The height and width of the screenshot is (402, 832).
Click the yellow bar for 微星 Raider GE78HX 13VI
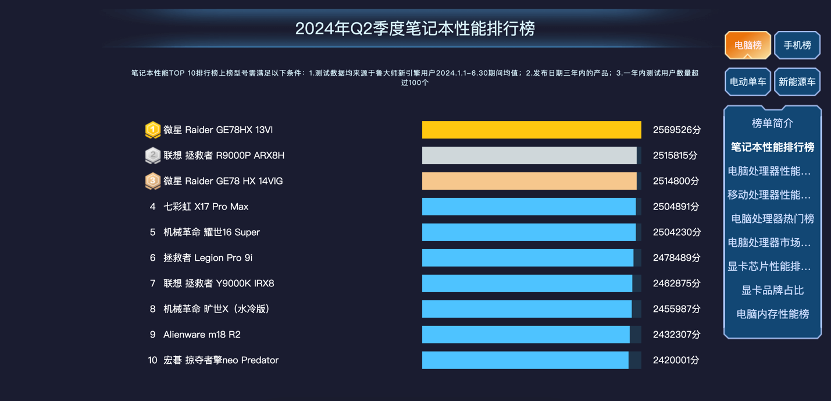pos(531,130)
